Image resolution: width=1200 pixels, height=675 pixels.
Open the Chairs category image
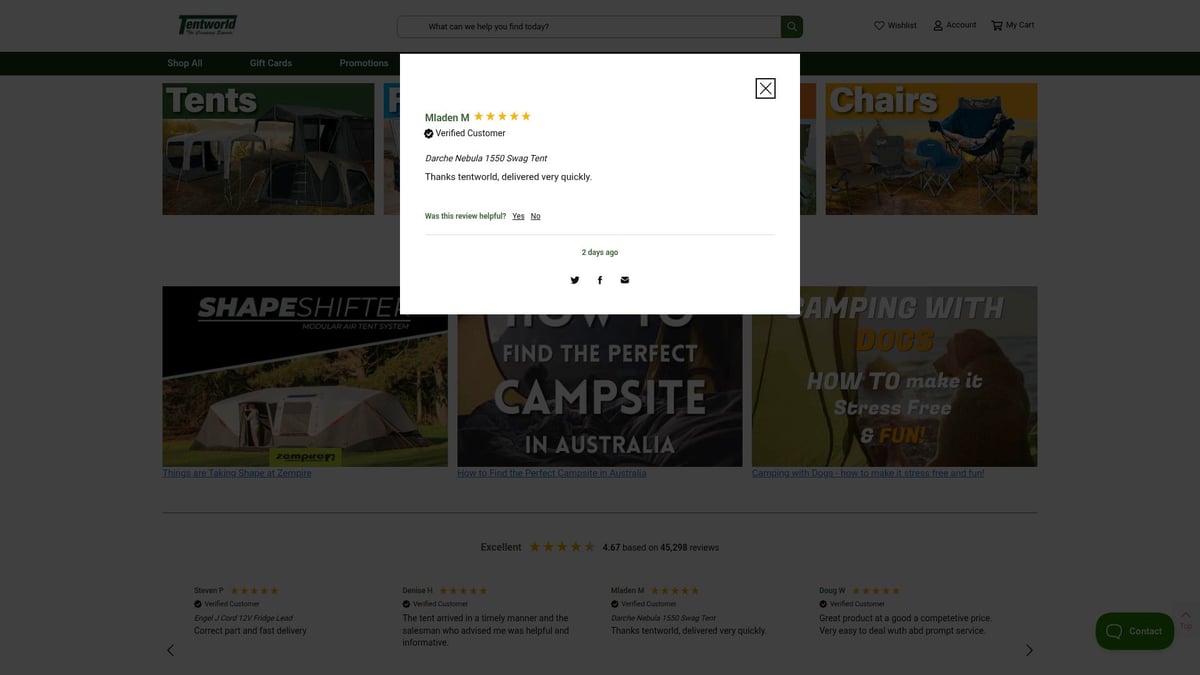tap(930, 149)
